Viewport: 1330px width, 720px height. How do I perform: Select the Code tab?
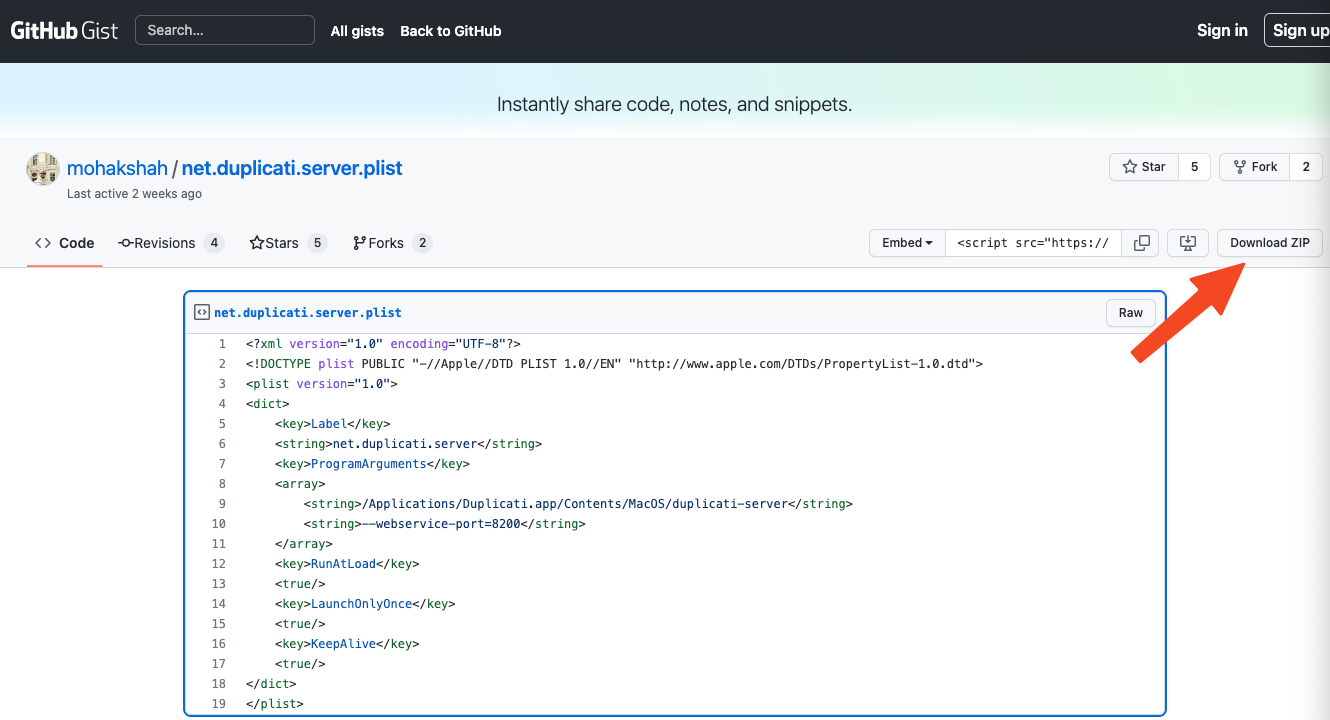coord(65,243)
